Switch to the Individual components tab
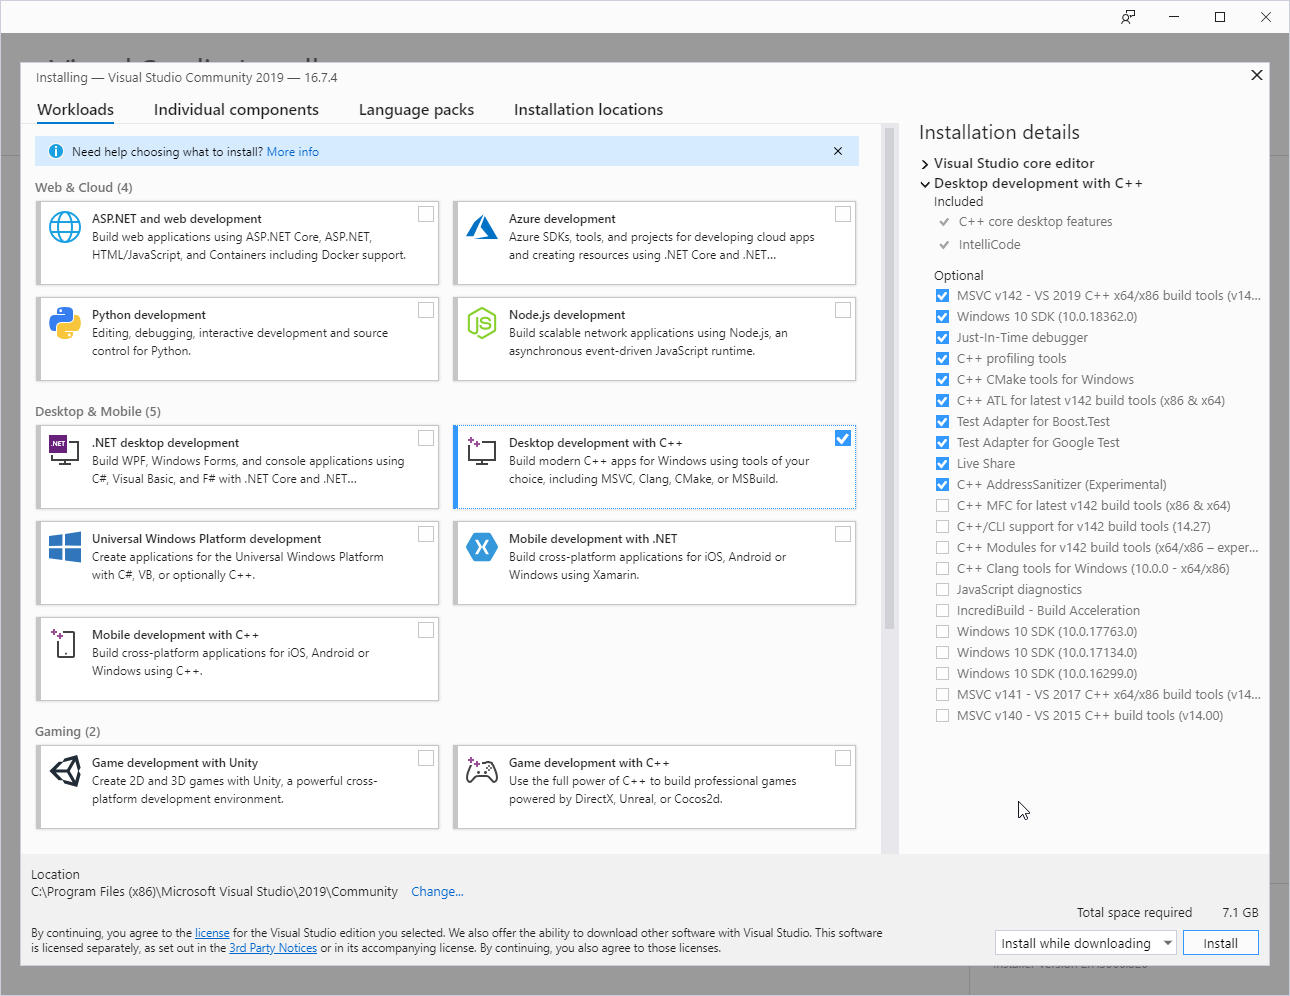 pos(236,109)
